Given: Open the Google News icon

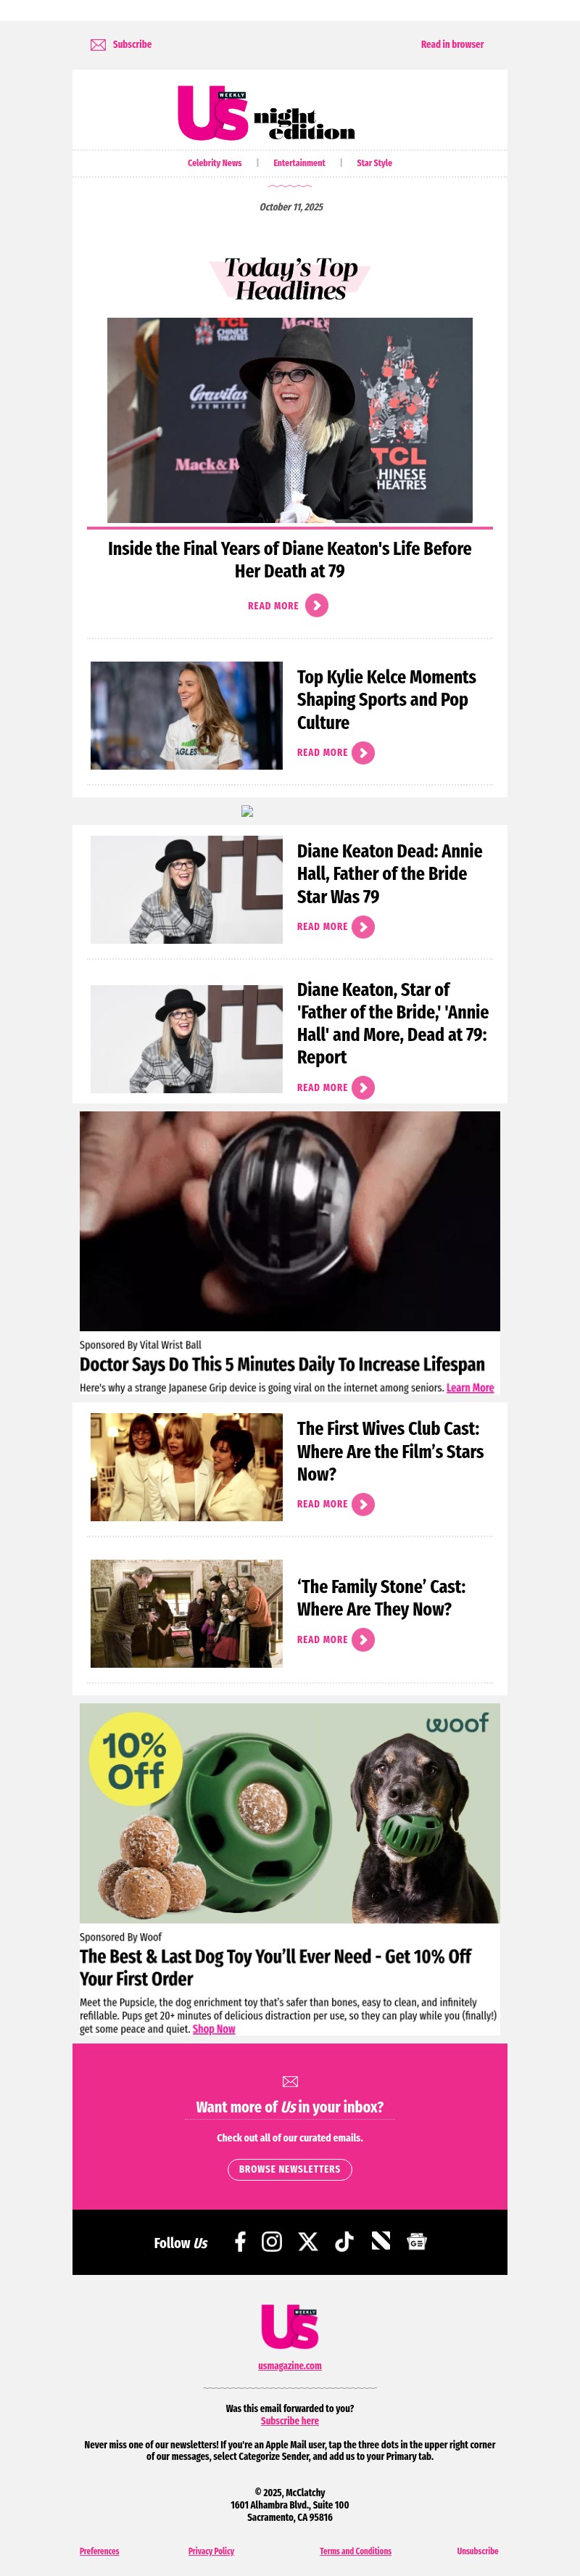Looking at the screenshot, I should [x=417, y=2241].
